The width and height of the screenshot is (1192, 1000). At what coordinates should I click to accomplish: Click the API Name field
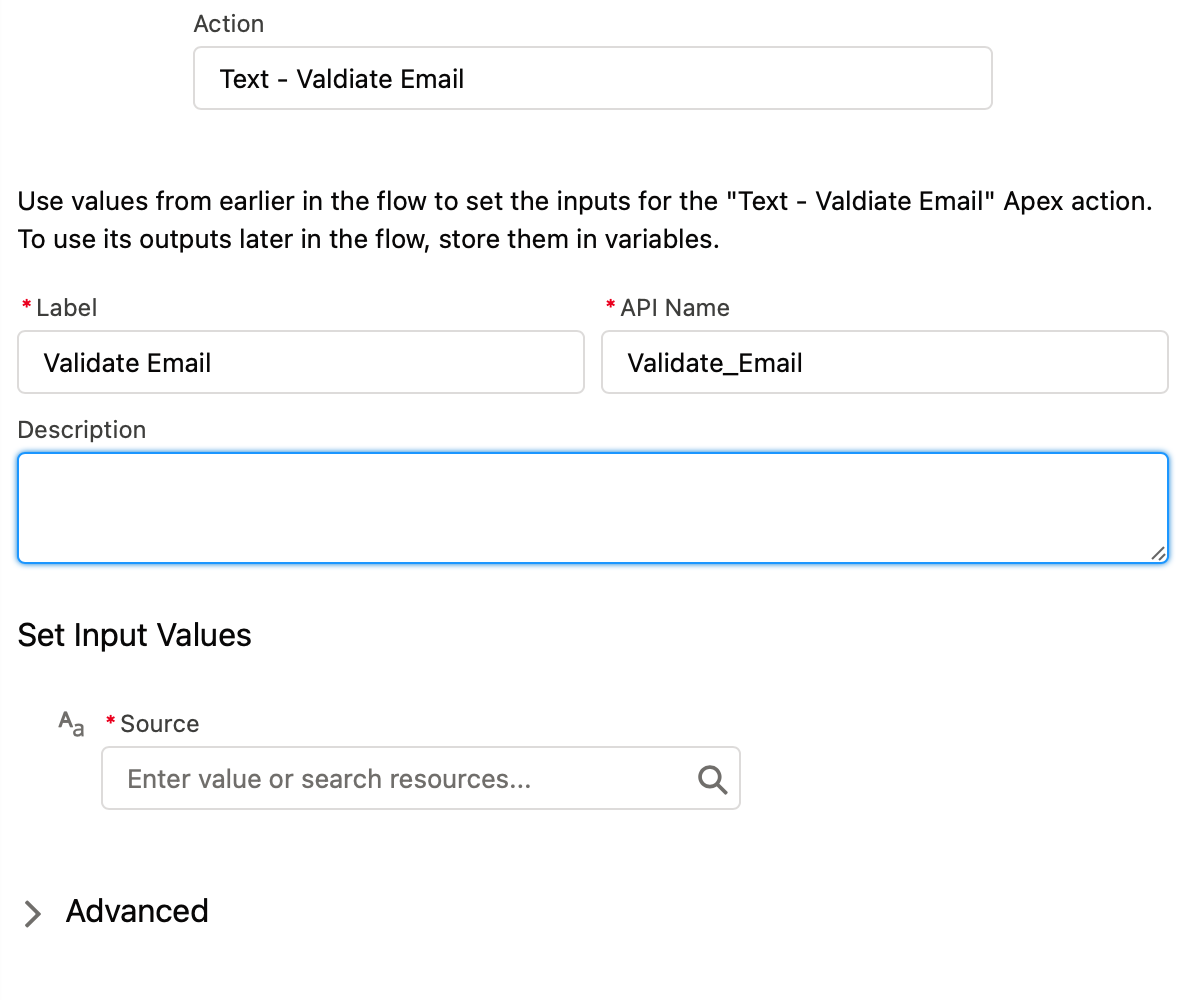884,362
